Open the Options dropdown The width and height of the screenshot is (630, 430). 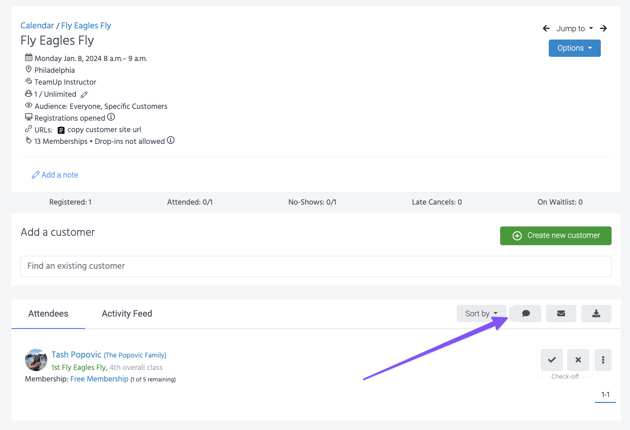pyautogui.click(x=574, y=48)
